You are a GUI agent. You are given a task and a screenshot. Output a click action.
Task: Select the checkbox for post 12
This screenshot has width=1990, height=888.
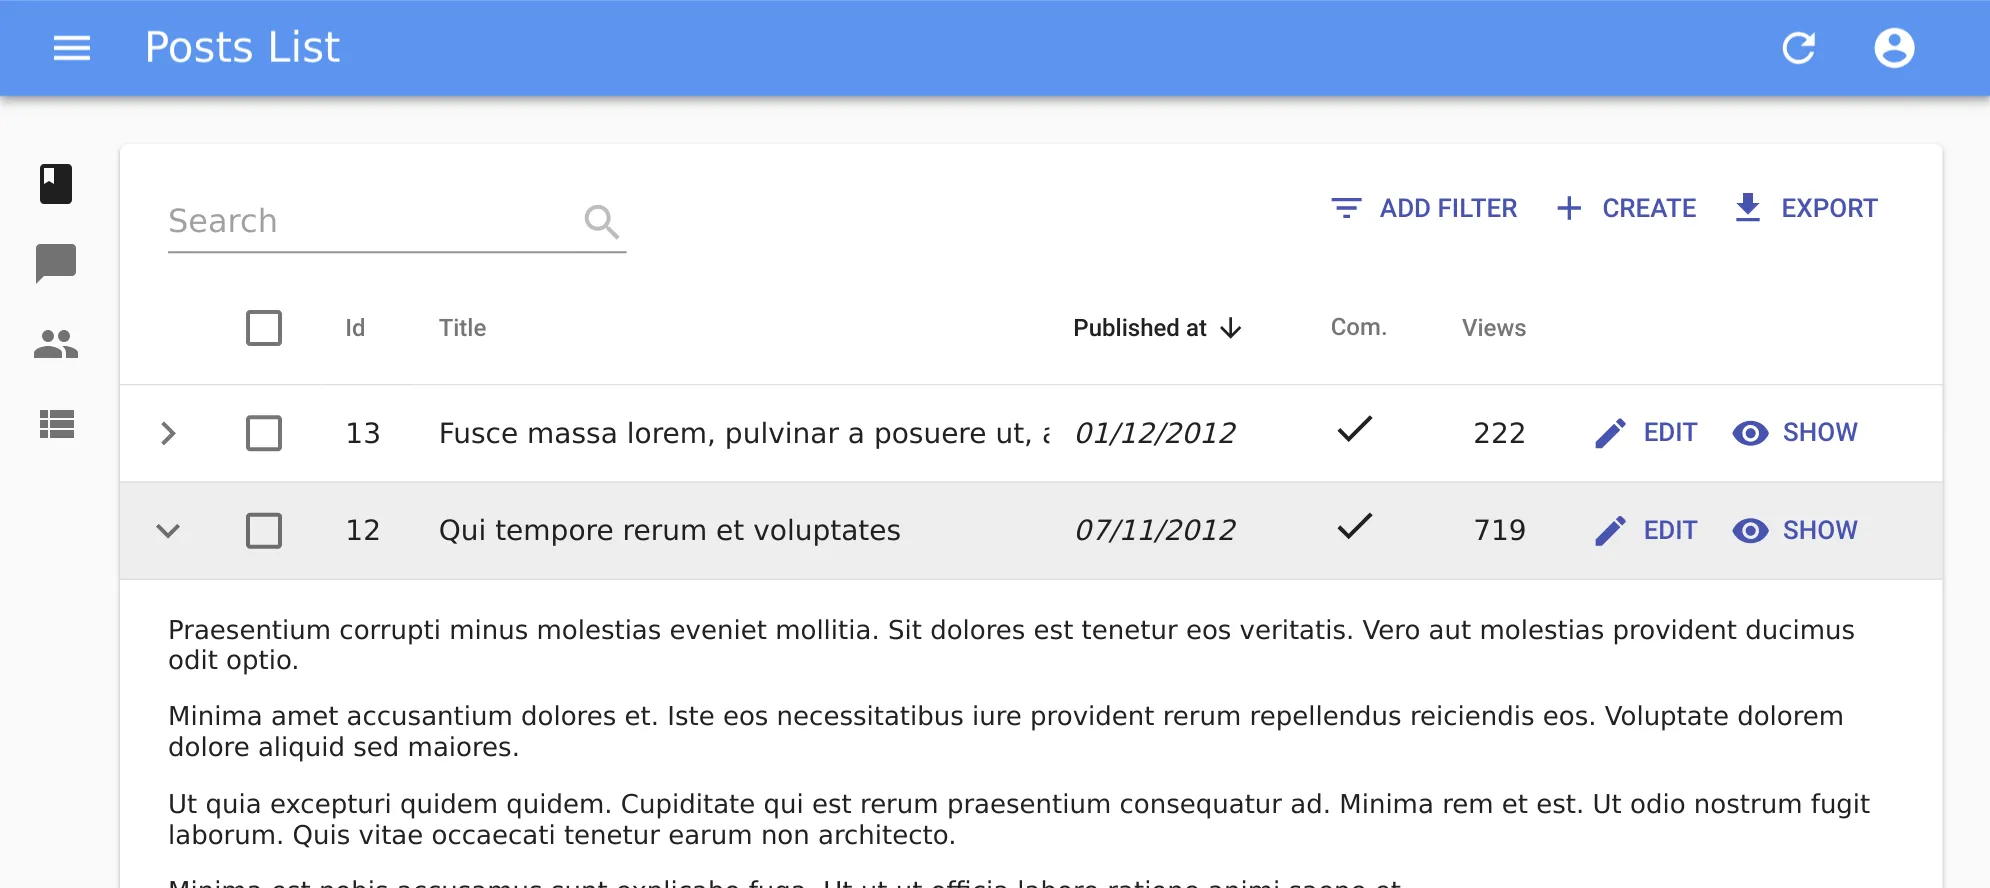click(x=264, y=530)
